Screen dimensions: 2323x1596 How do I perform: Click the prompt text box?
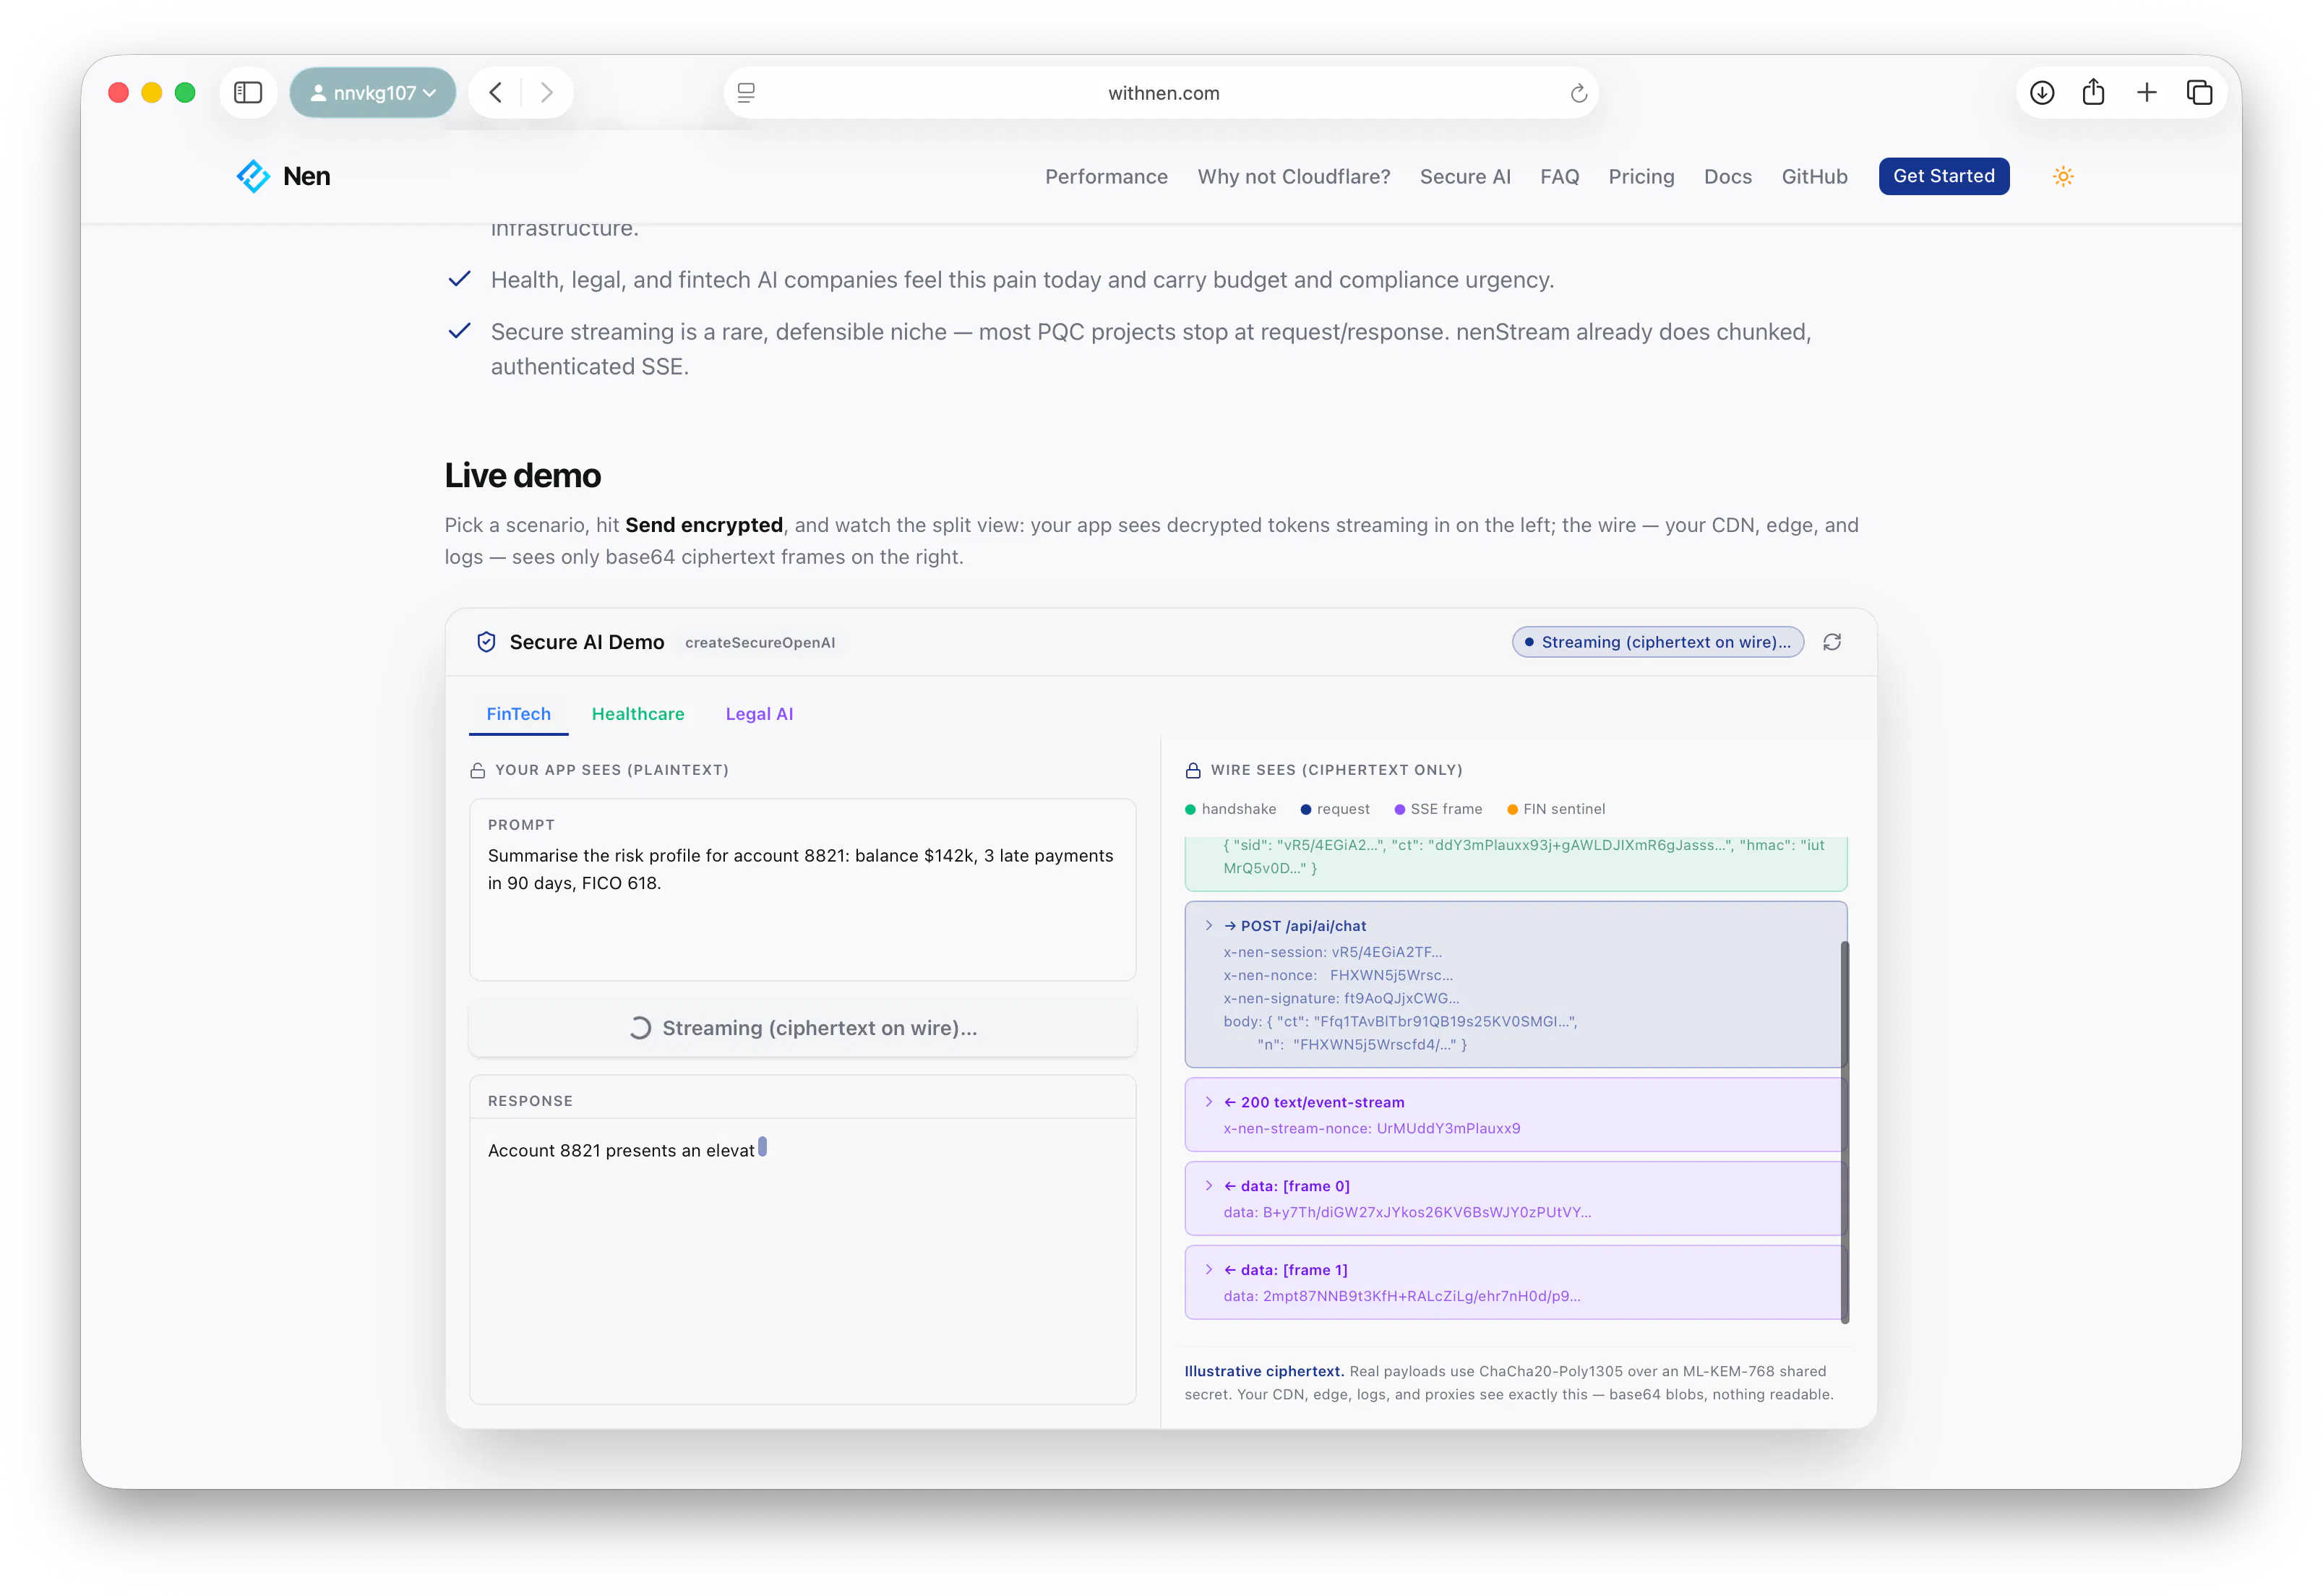(x=802, y=889)
